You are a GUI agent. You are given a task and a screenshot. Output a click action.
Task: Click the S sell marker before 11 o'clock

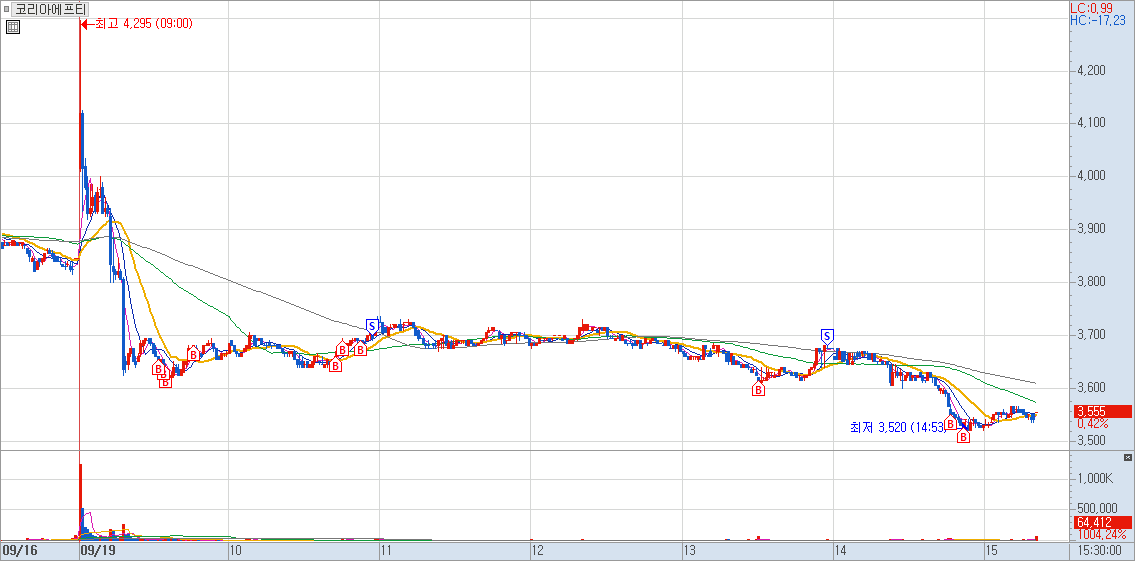tap(372, 326)
